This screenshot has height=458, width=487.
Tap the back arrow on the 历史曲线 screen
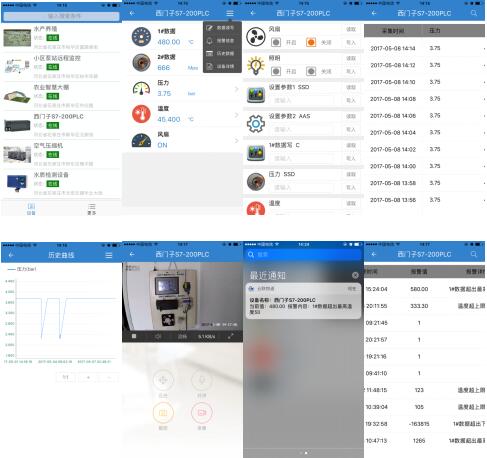pyautogui.click(x=11, y=255)
